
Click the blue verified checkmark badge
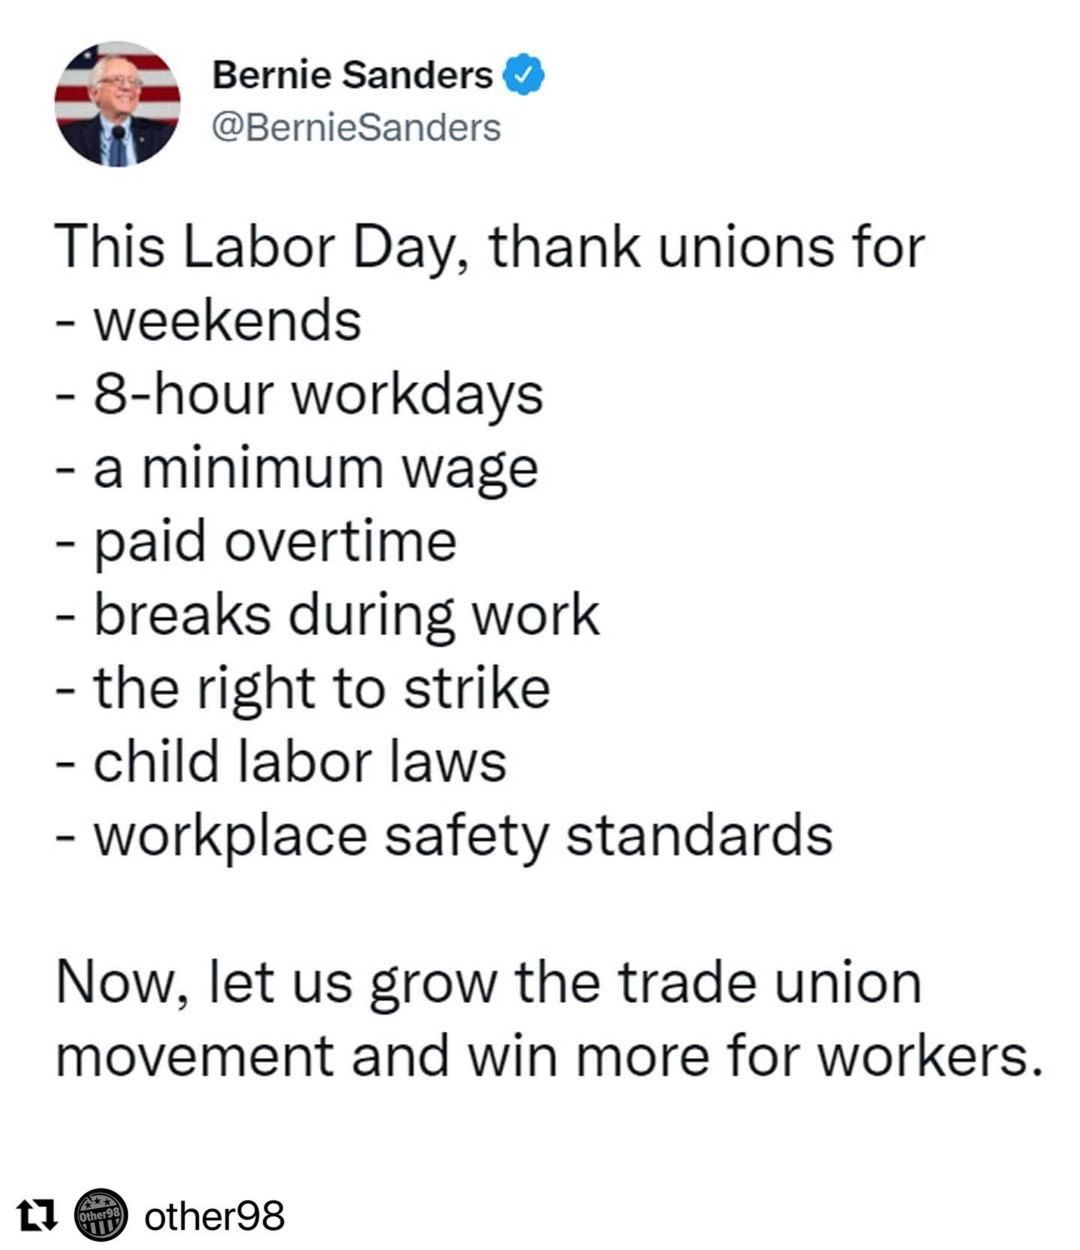pyautogui.click(x=525, y=75)
